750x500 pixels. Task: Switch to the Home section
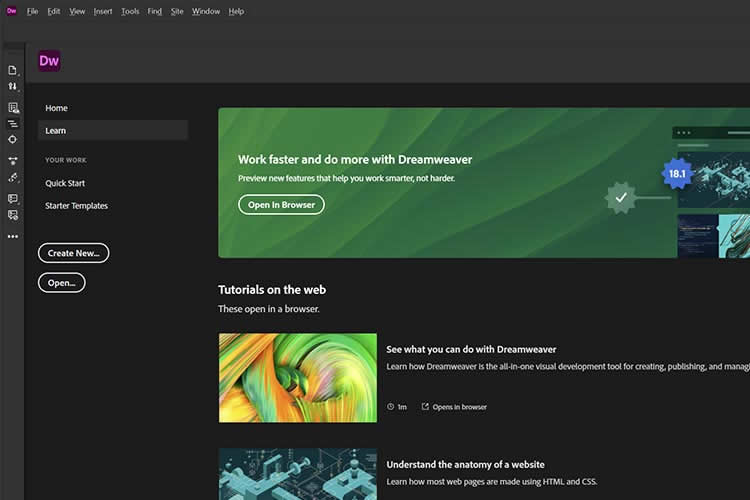click(x=57, y=108)
